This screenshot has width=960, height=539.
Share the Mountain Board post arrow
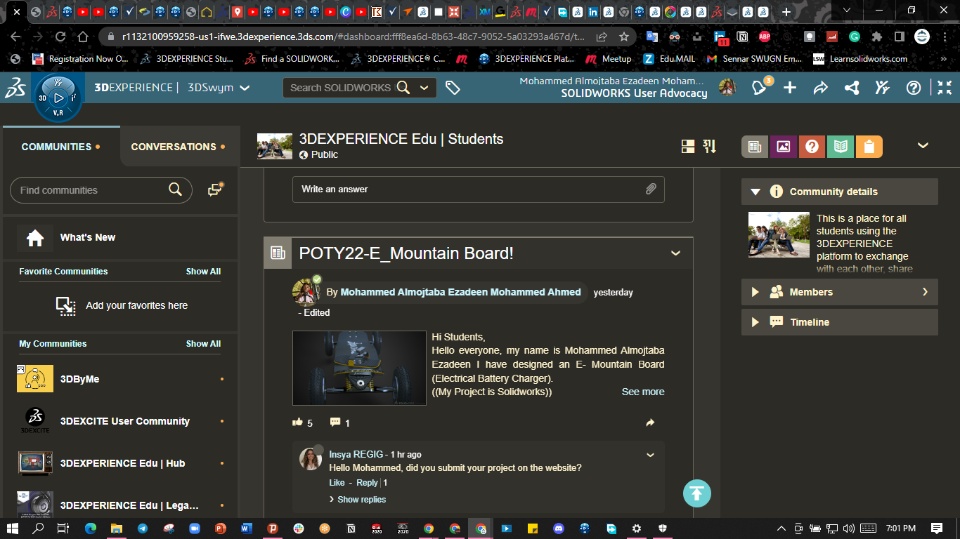pos(650,422)
